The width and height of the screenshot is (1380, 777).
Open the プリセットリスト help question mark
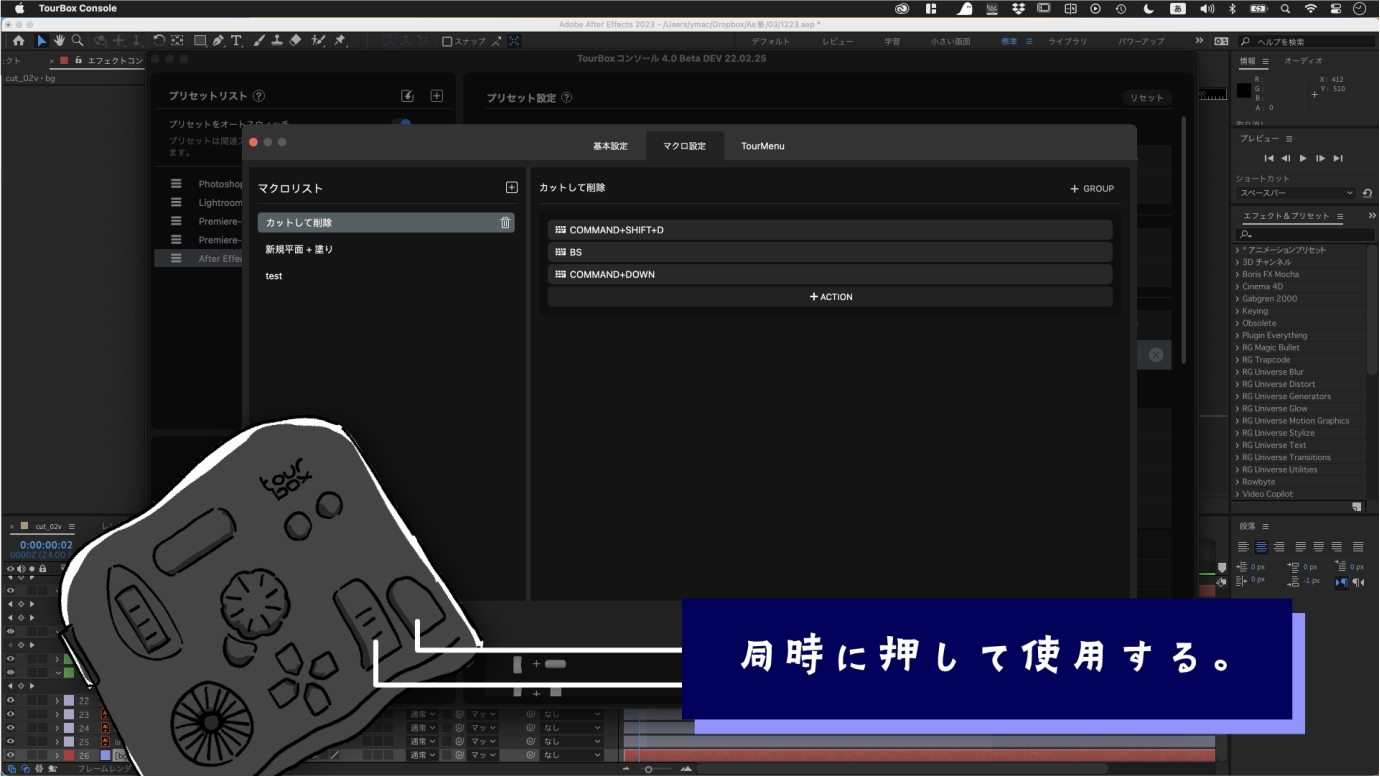point(259,96)
